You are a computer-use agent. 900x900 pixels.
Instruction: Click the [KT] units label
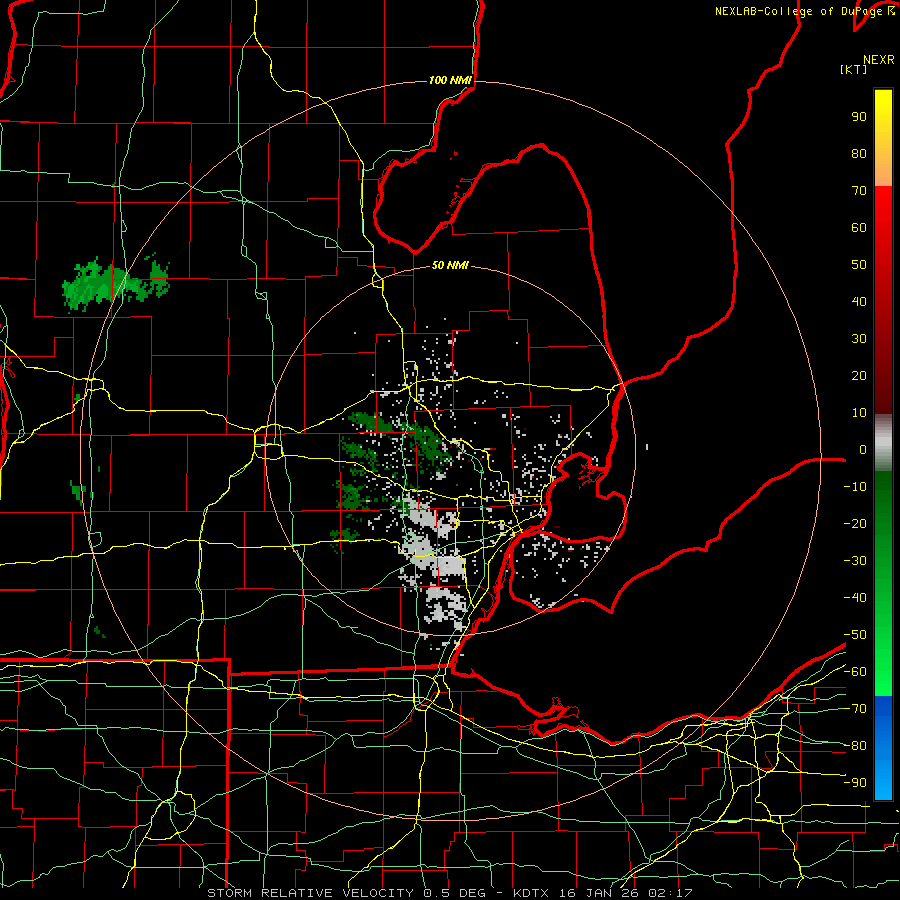(x=854, y=69)
